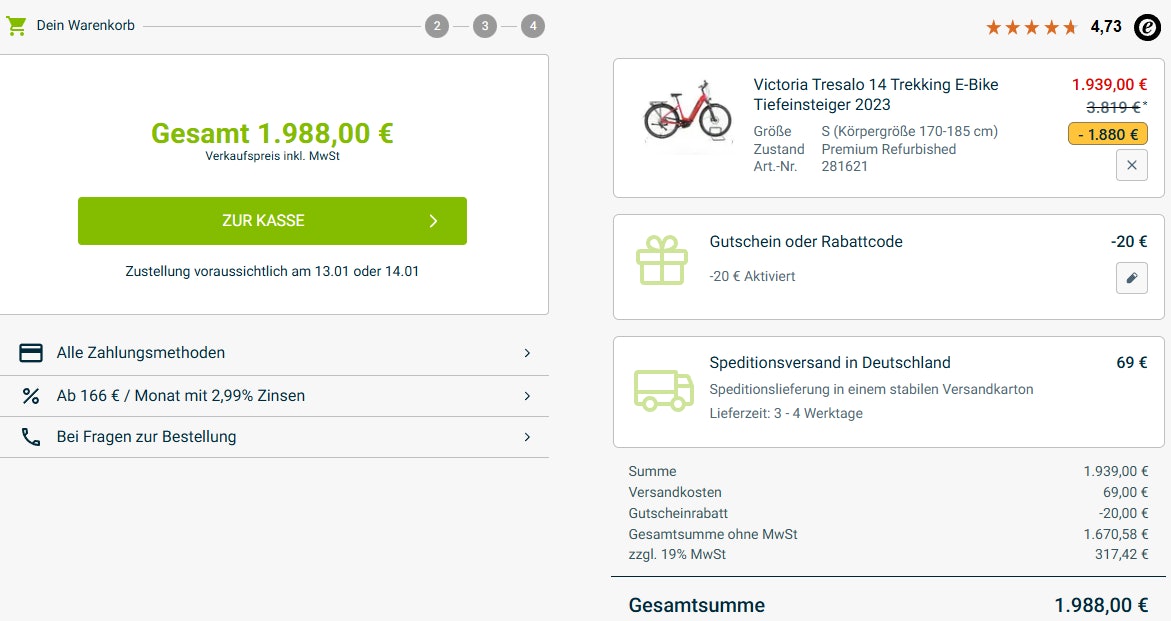Edit the voucher code with pencil icon
The height and width of the screenshot is (621, 1171).
[x=1131, y=278]
